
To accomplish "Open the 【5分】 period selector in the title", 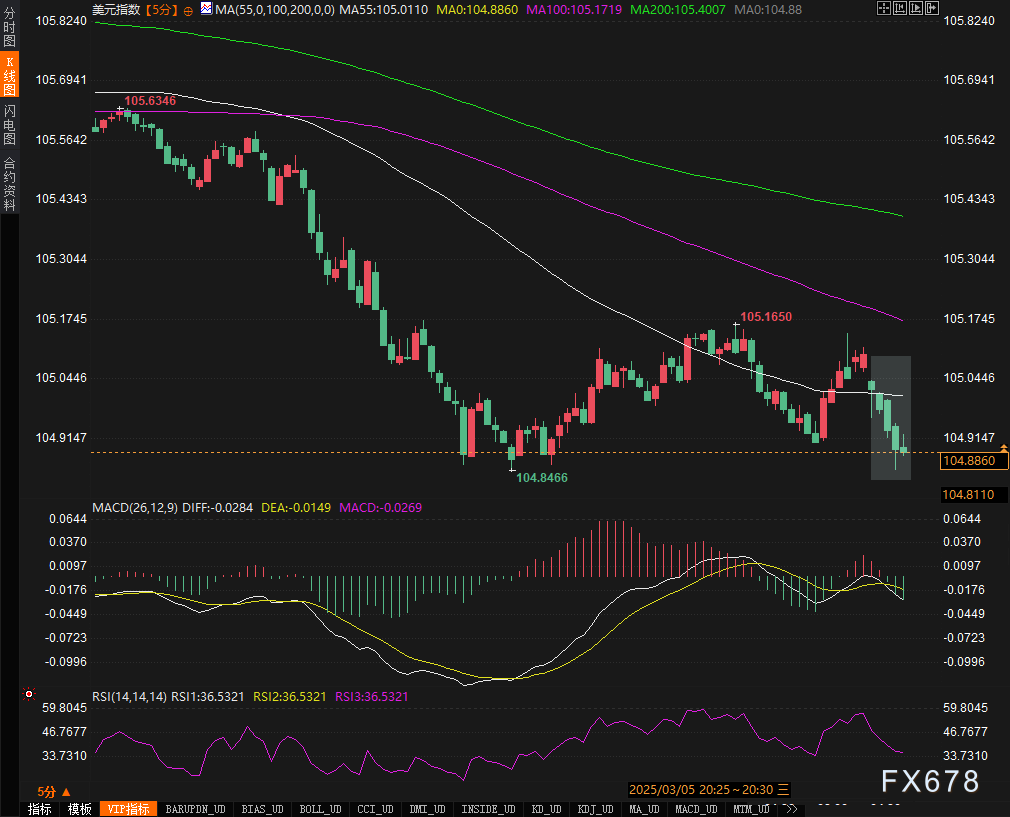I will [162, 9].
